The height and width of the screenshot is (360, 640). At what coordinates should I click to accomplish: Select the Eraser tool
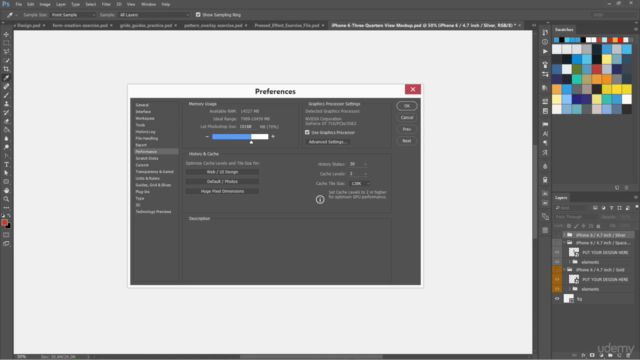click(x=6, y=121)
